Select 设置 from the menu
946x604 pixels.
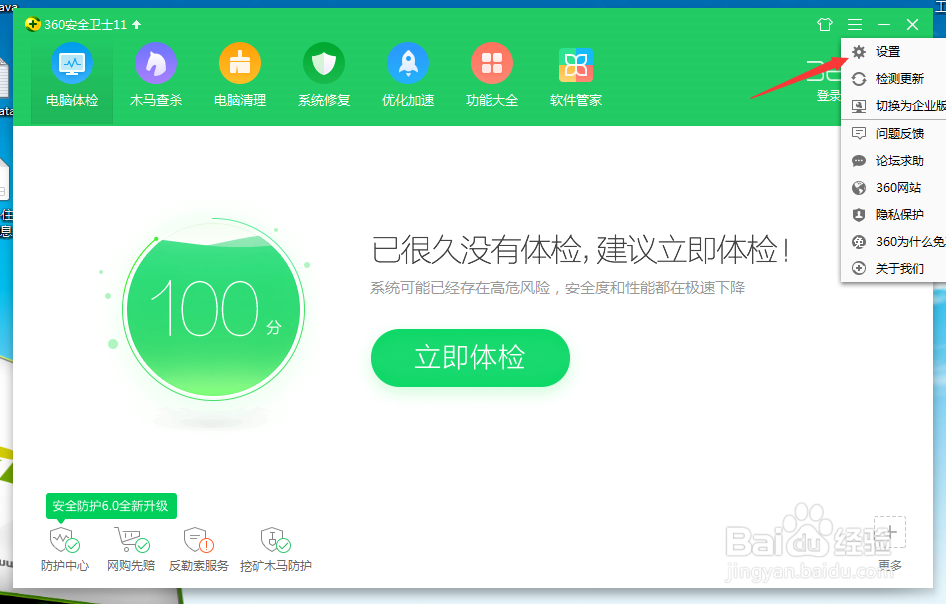click(x=894, y=52)
